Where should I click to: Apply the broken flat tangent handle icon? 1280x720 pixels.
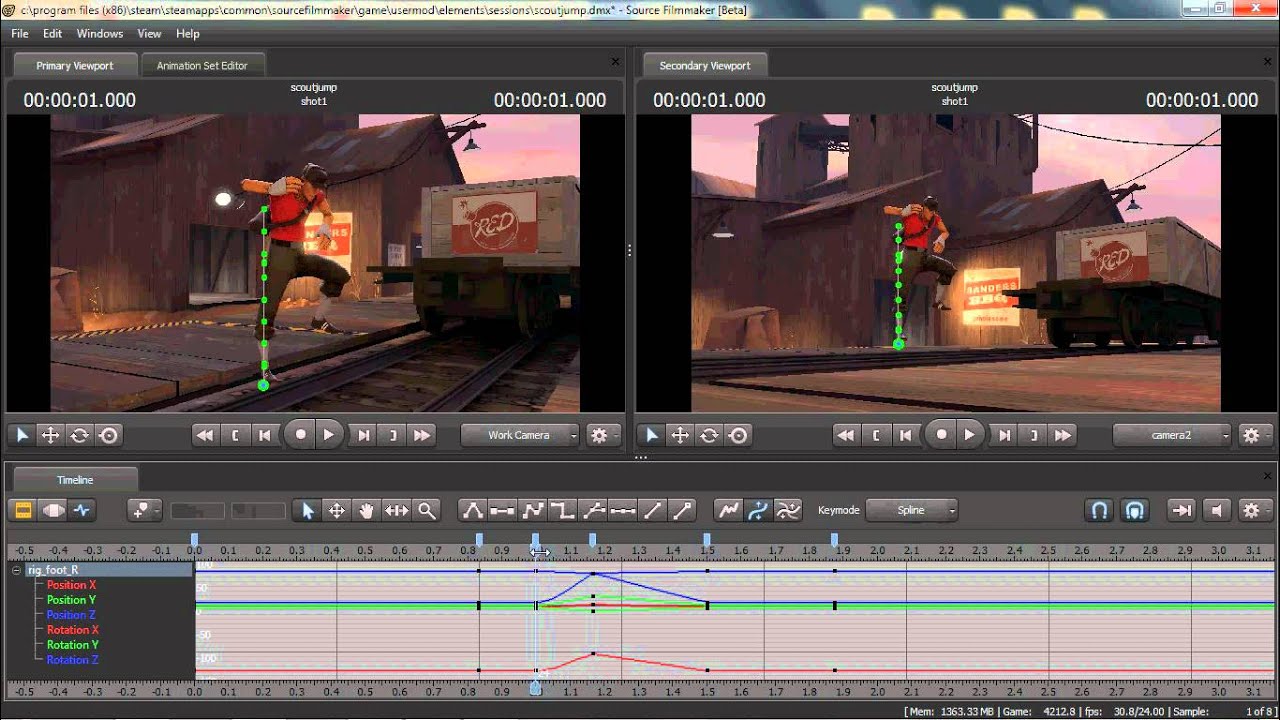pyautogui.click(x=623, y=510)
